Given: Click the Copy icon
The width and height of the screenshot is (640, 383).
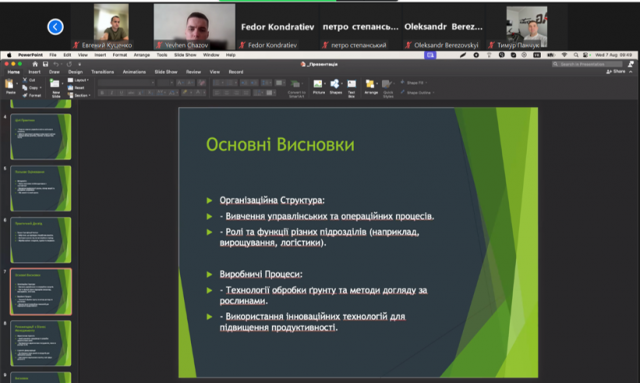Looking at the screenshot, I should 25,88.
